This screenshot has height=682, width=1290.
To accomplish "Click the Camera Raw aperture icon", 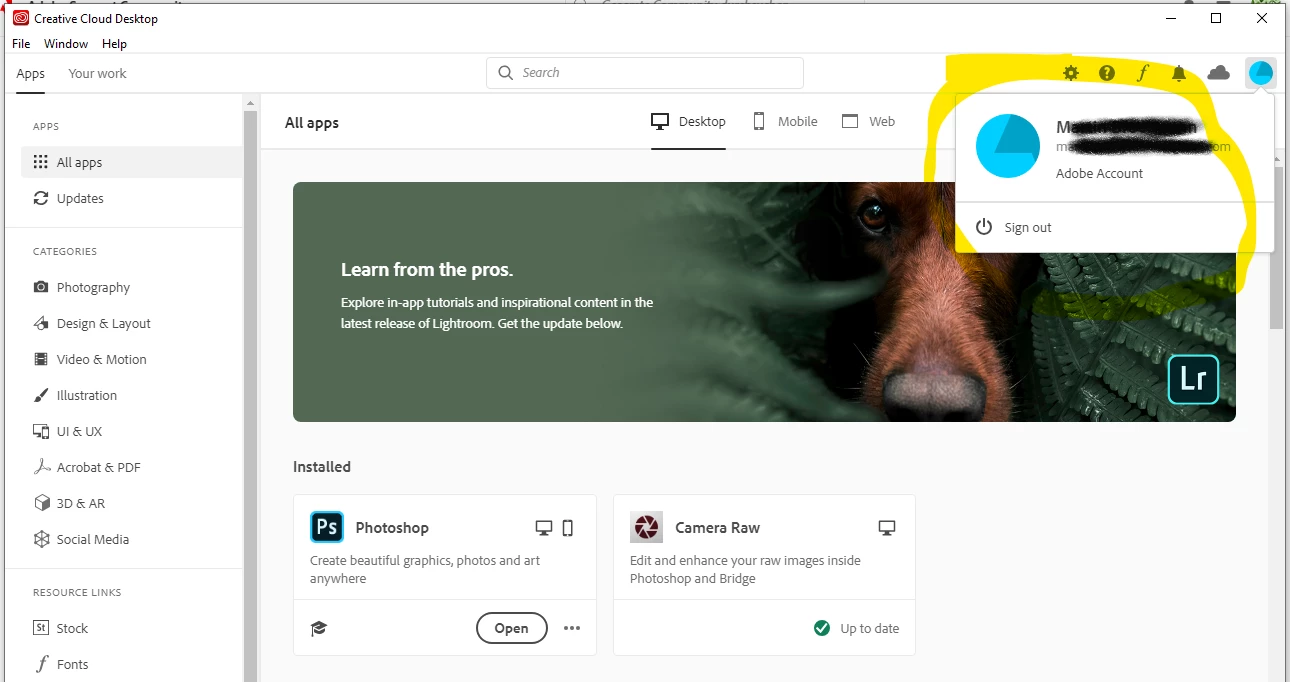I will 647,527.
